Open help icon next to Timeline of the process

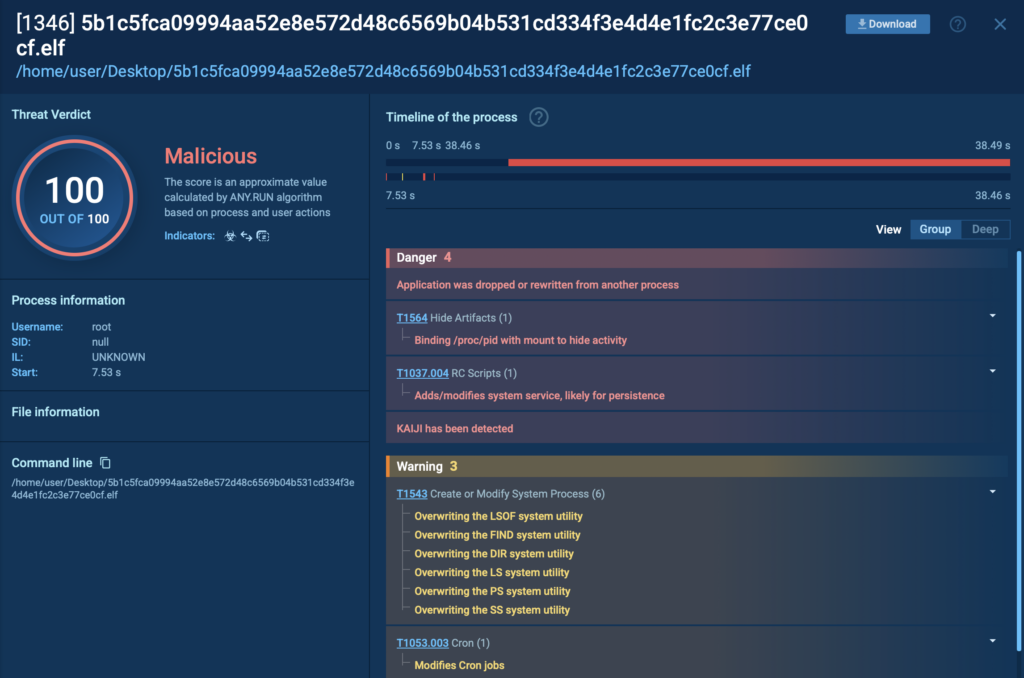point(538,118)
